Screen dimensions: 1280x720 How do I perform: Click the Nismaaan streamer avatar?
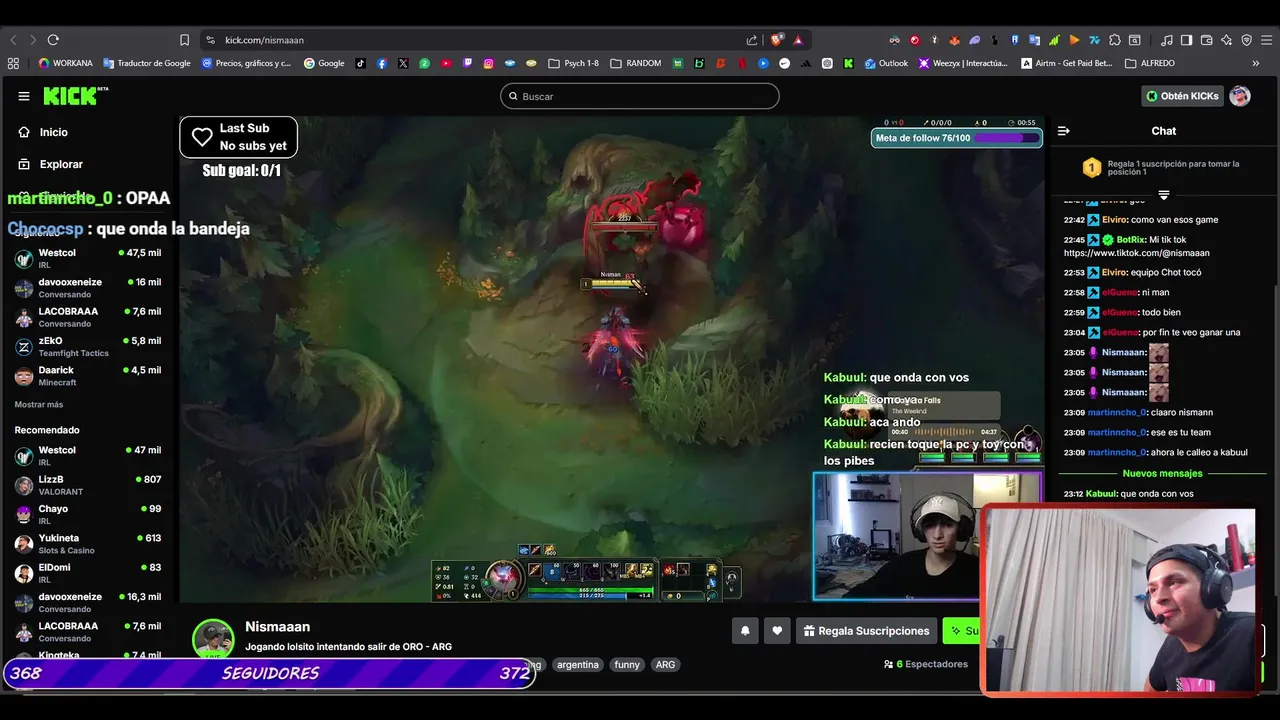click(213, 638)
